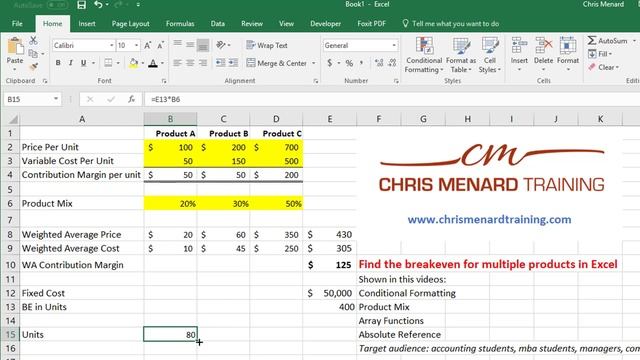640x360 pixels.
Task: Switch to the Developer tab
Action: click(x=325, y=24)
